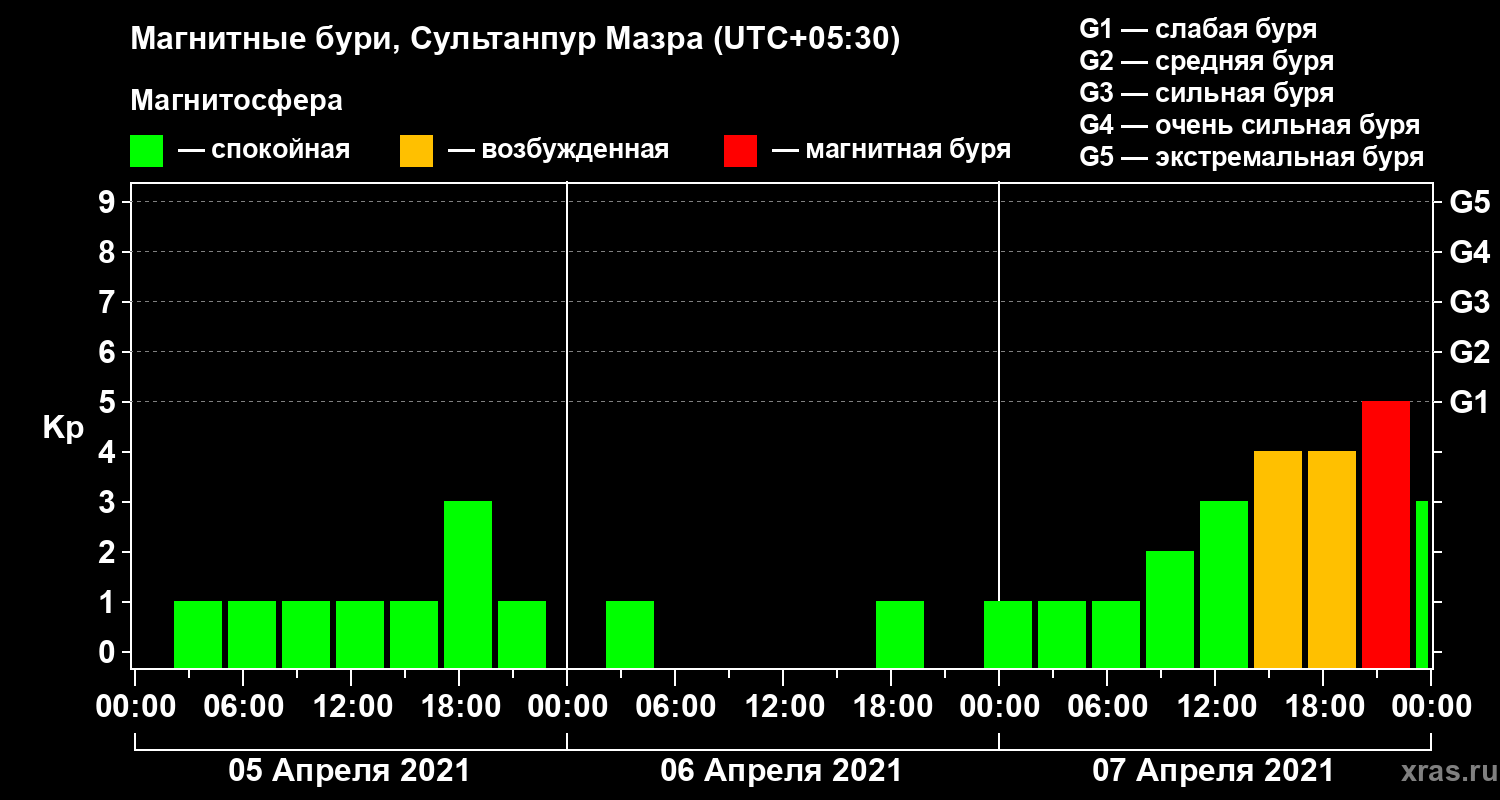Click the '— спокойная' legend label
1500x800 pixels.
pyautogui.click(x=264, y=150)
